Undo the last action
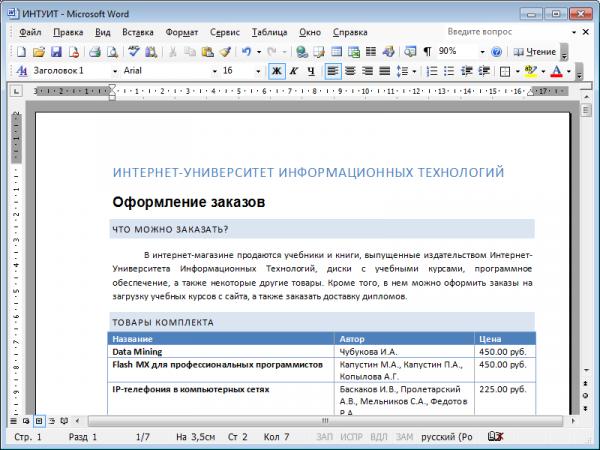 [246, 52]
